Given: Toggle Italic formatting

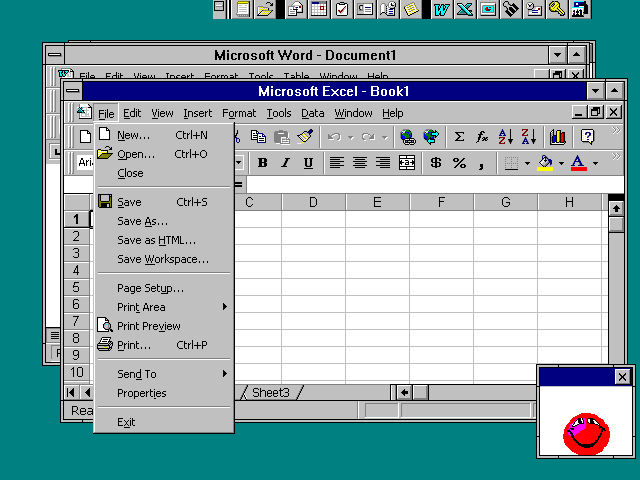Looking at the screenshot, I should 285,163.
